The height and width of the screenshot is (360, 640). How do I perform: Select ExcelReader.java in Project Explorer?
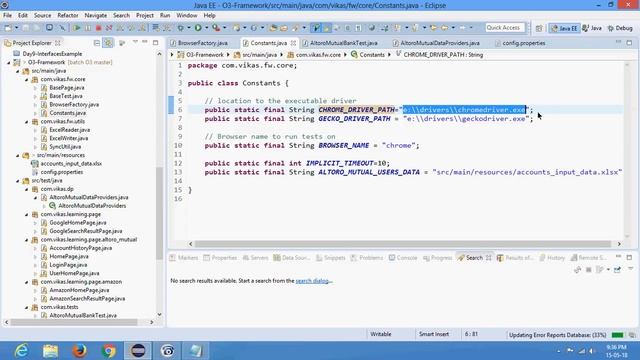[x=65, y=130]
